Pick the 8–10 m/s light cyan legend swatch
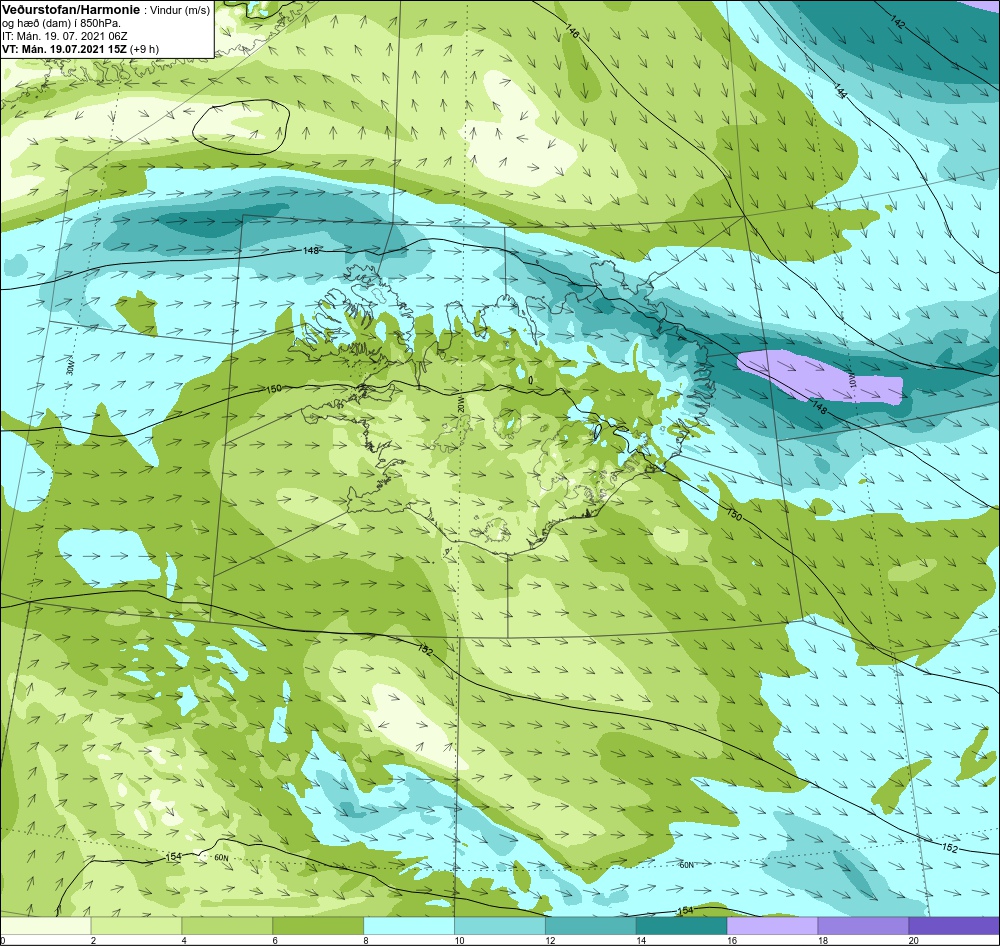 point(409,924)
